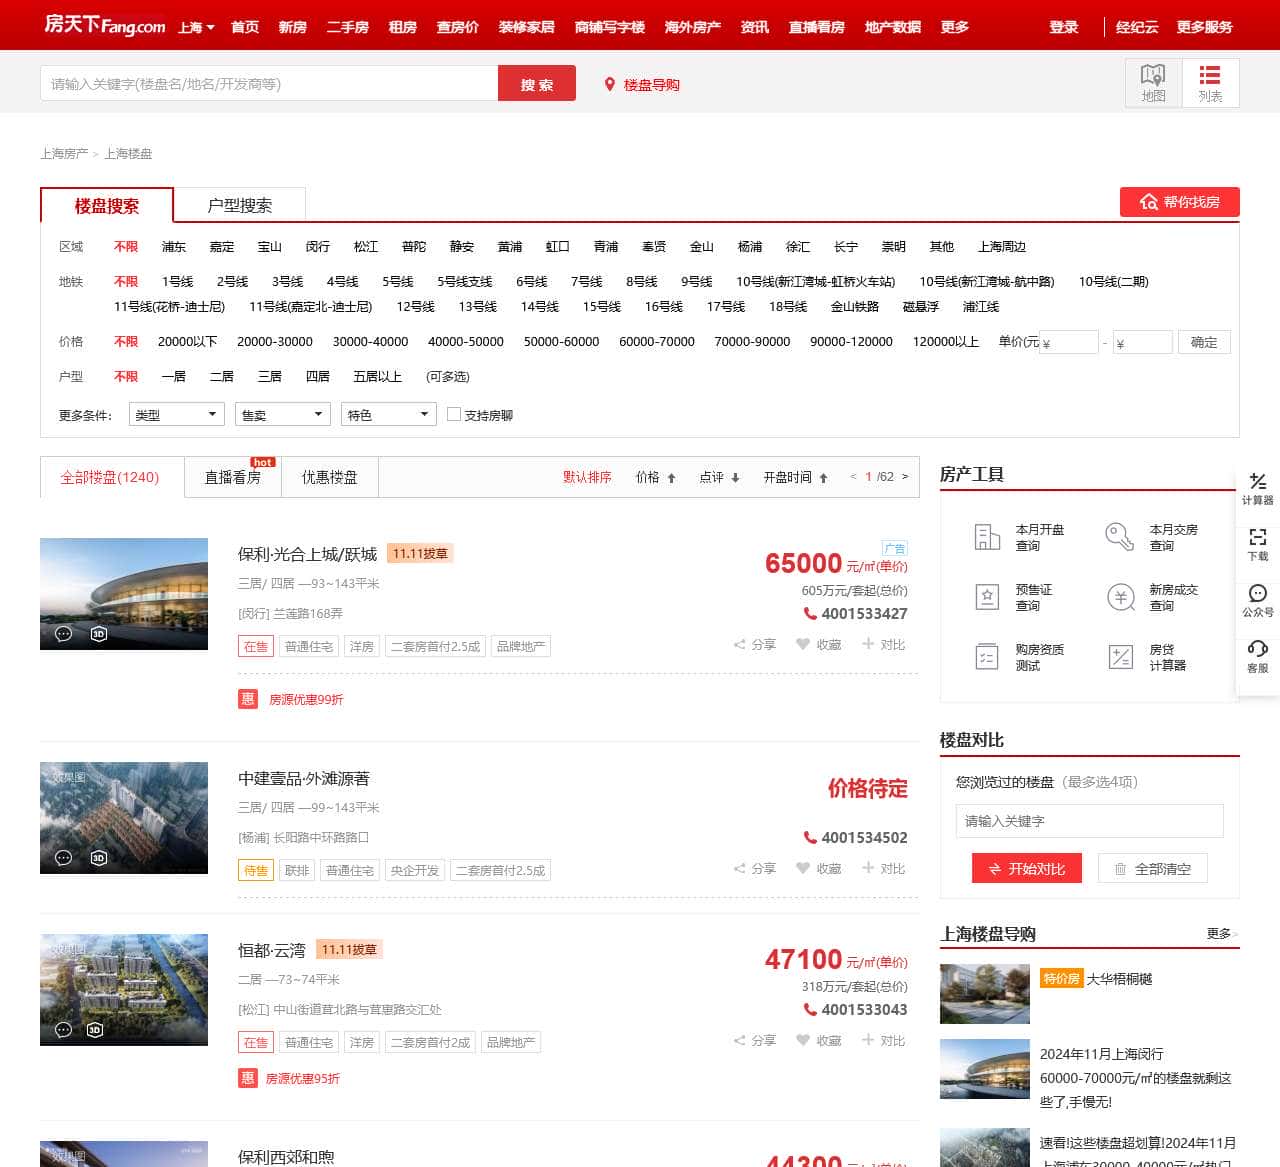Click the 本月开盘查询 building icon
Screen dimensions: 1280x1167
tap(987, 537)
